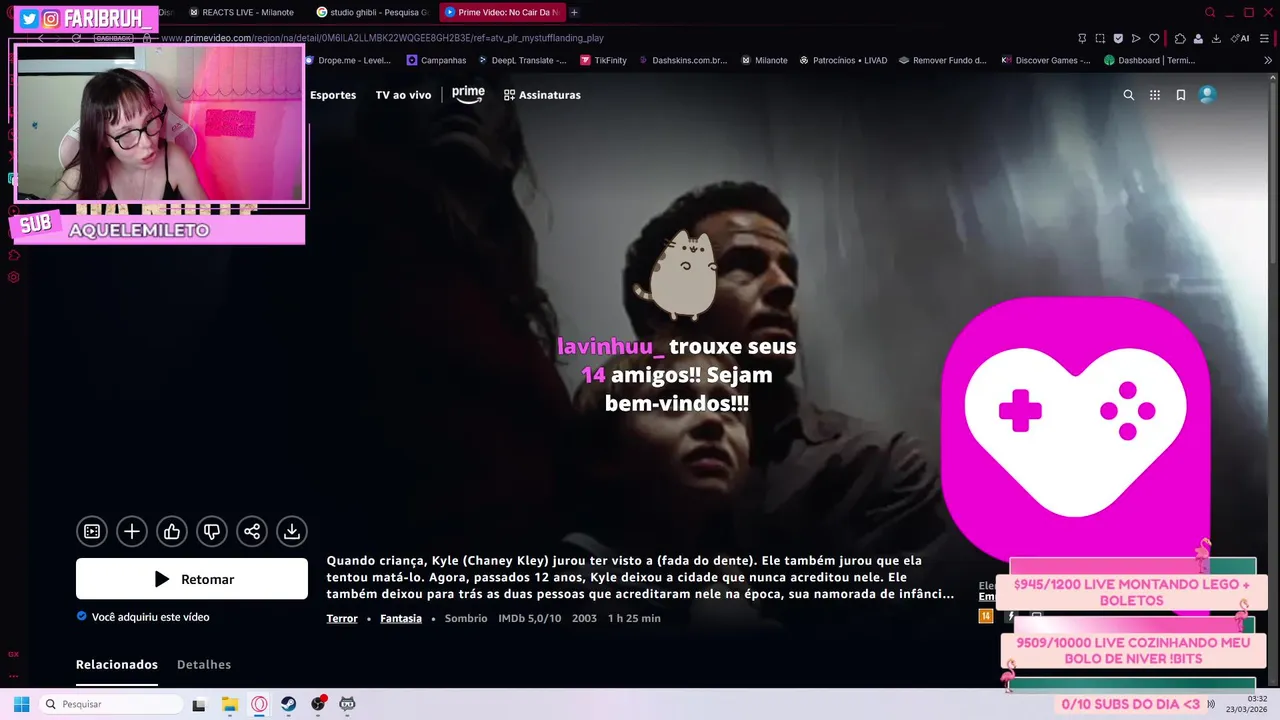Open Assinaturas menu

(x=542, y=95)
